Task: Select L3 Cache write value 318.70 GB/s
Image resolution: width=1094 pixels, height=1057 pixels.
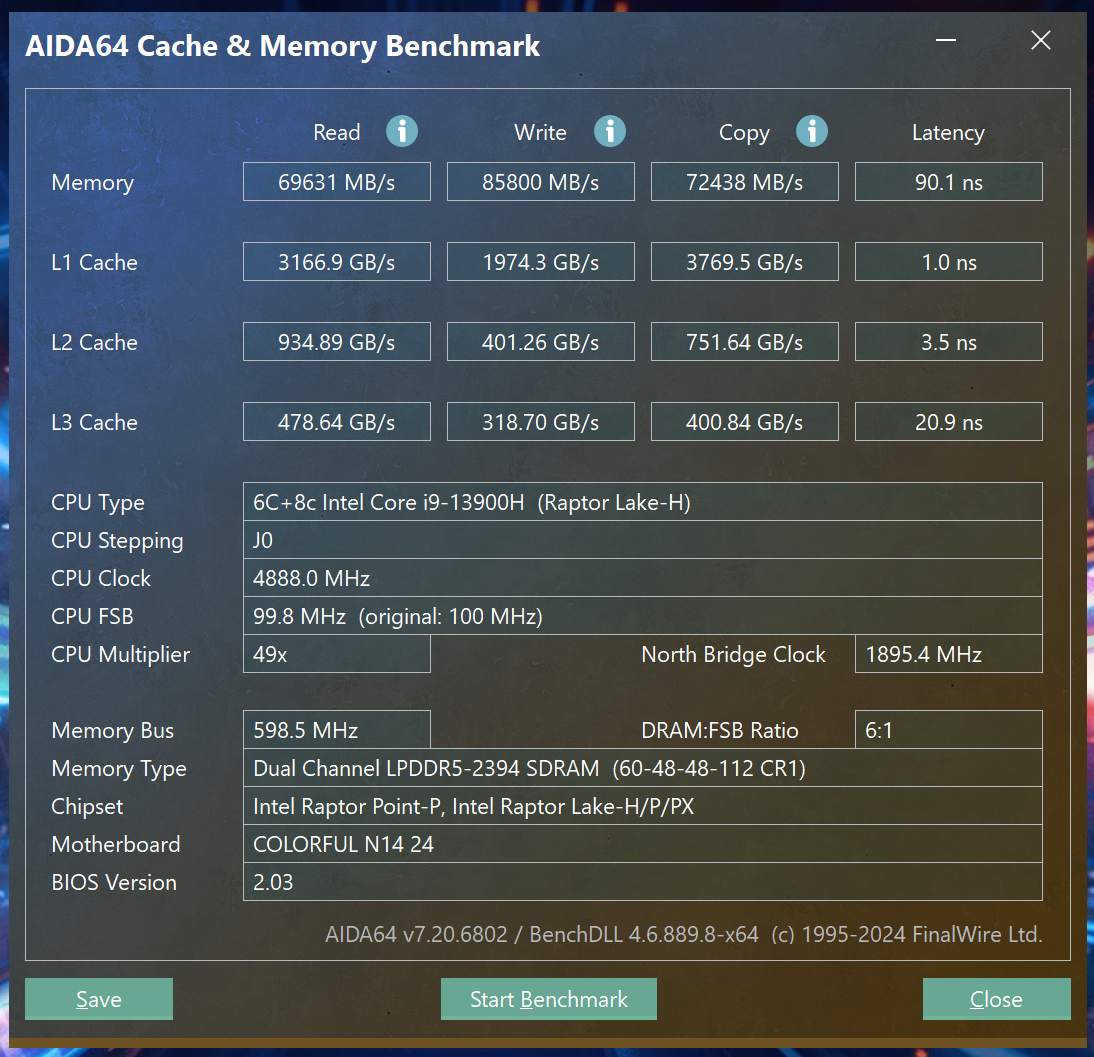Action: point(541,422)
